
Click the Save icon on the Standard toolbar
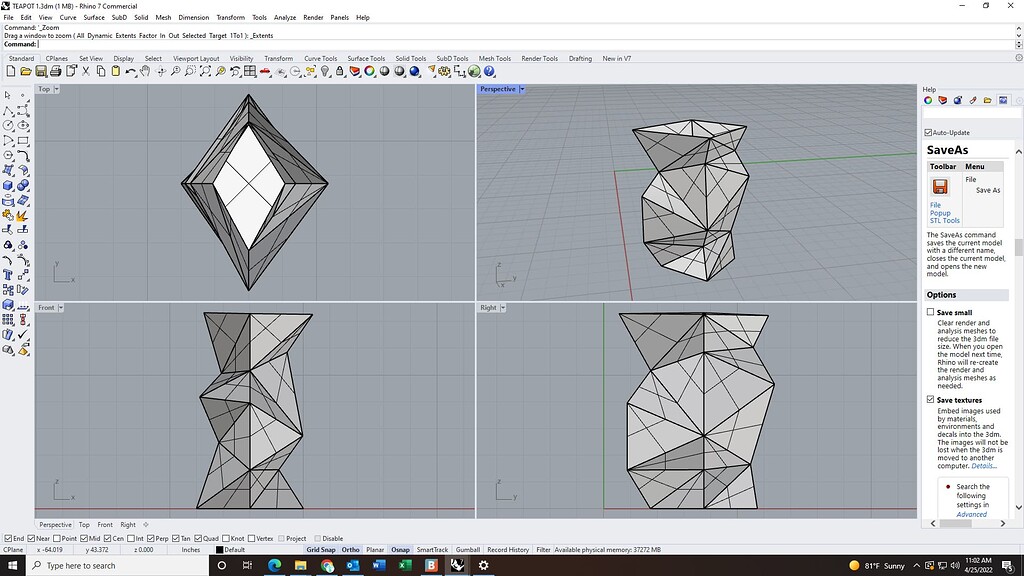click(41, 71)
